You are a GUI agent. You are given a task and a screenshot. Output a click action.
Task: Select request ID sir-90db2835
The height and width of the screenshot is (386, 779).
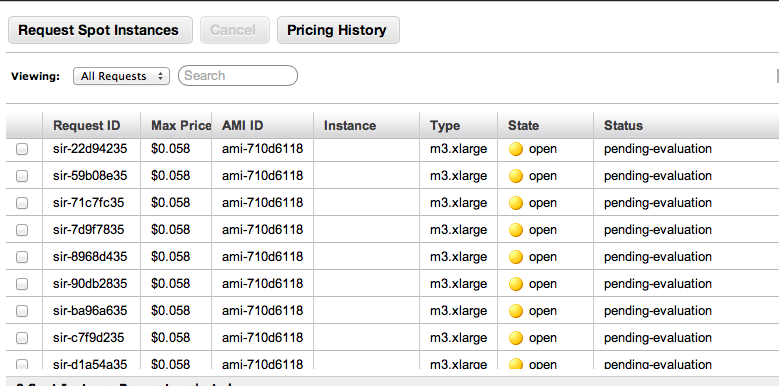point(90,284)
